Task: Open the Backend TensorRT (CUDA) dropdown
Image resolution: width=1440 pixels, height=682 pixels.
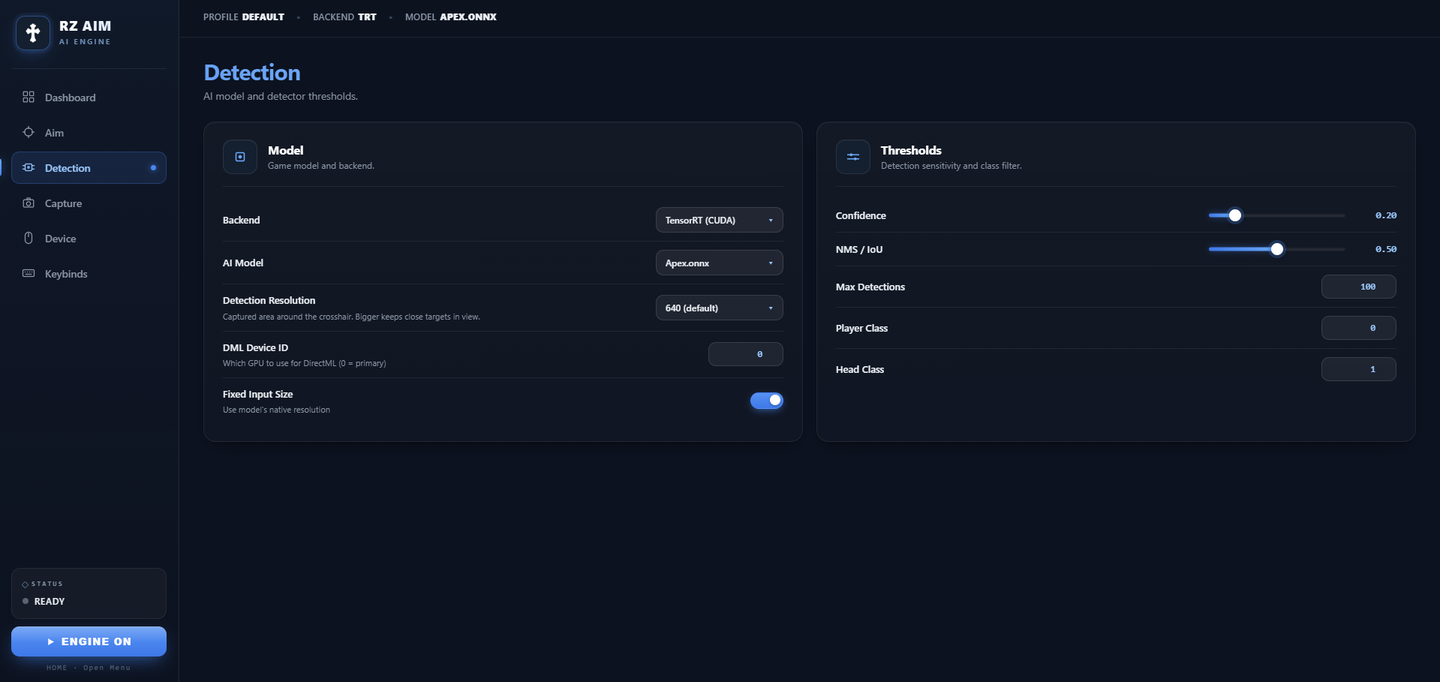Action: [x=719, y=220]
